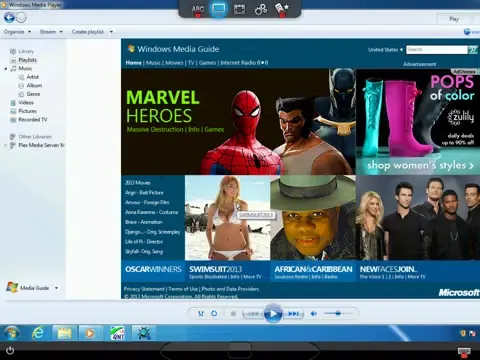480x360 pixels.
Task: Click Skyfall - Orig. Song link
Action: click(144, 252)
